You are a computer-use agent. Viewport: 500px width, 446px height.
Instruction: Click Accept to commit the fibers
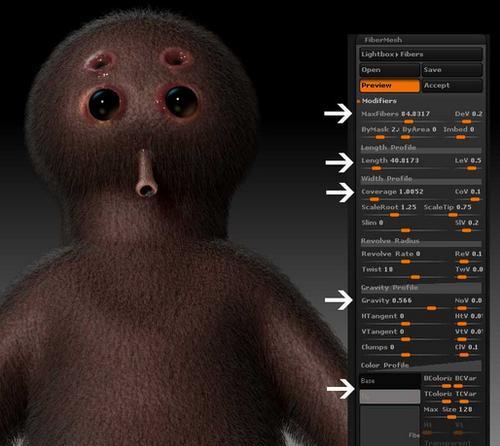[452, 86]
